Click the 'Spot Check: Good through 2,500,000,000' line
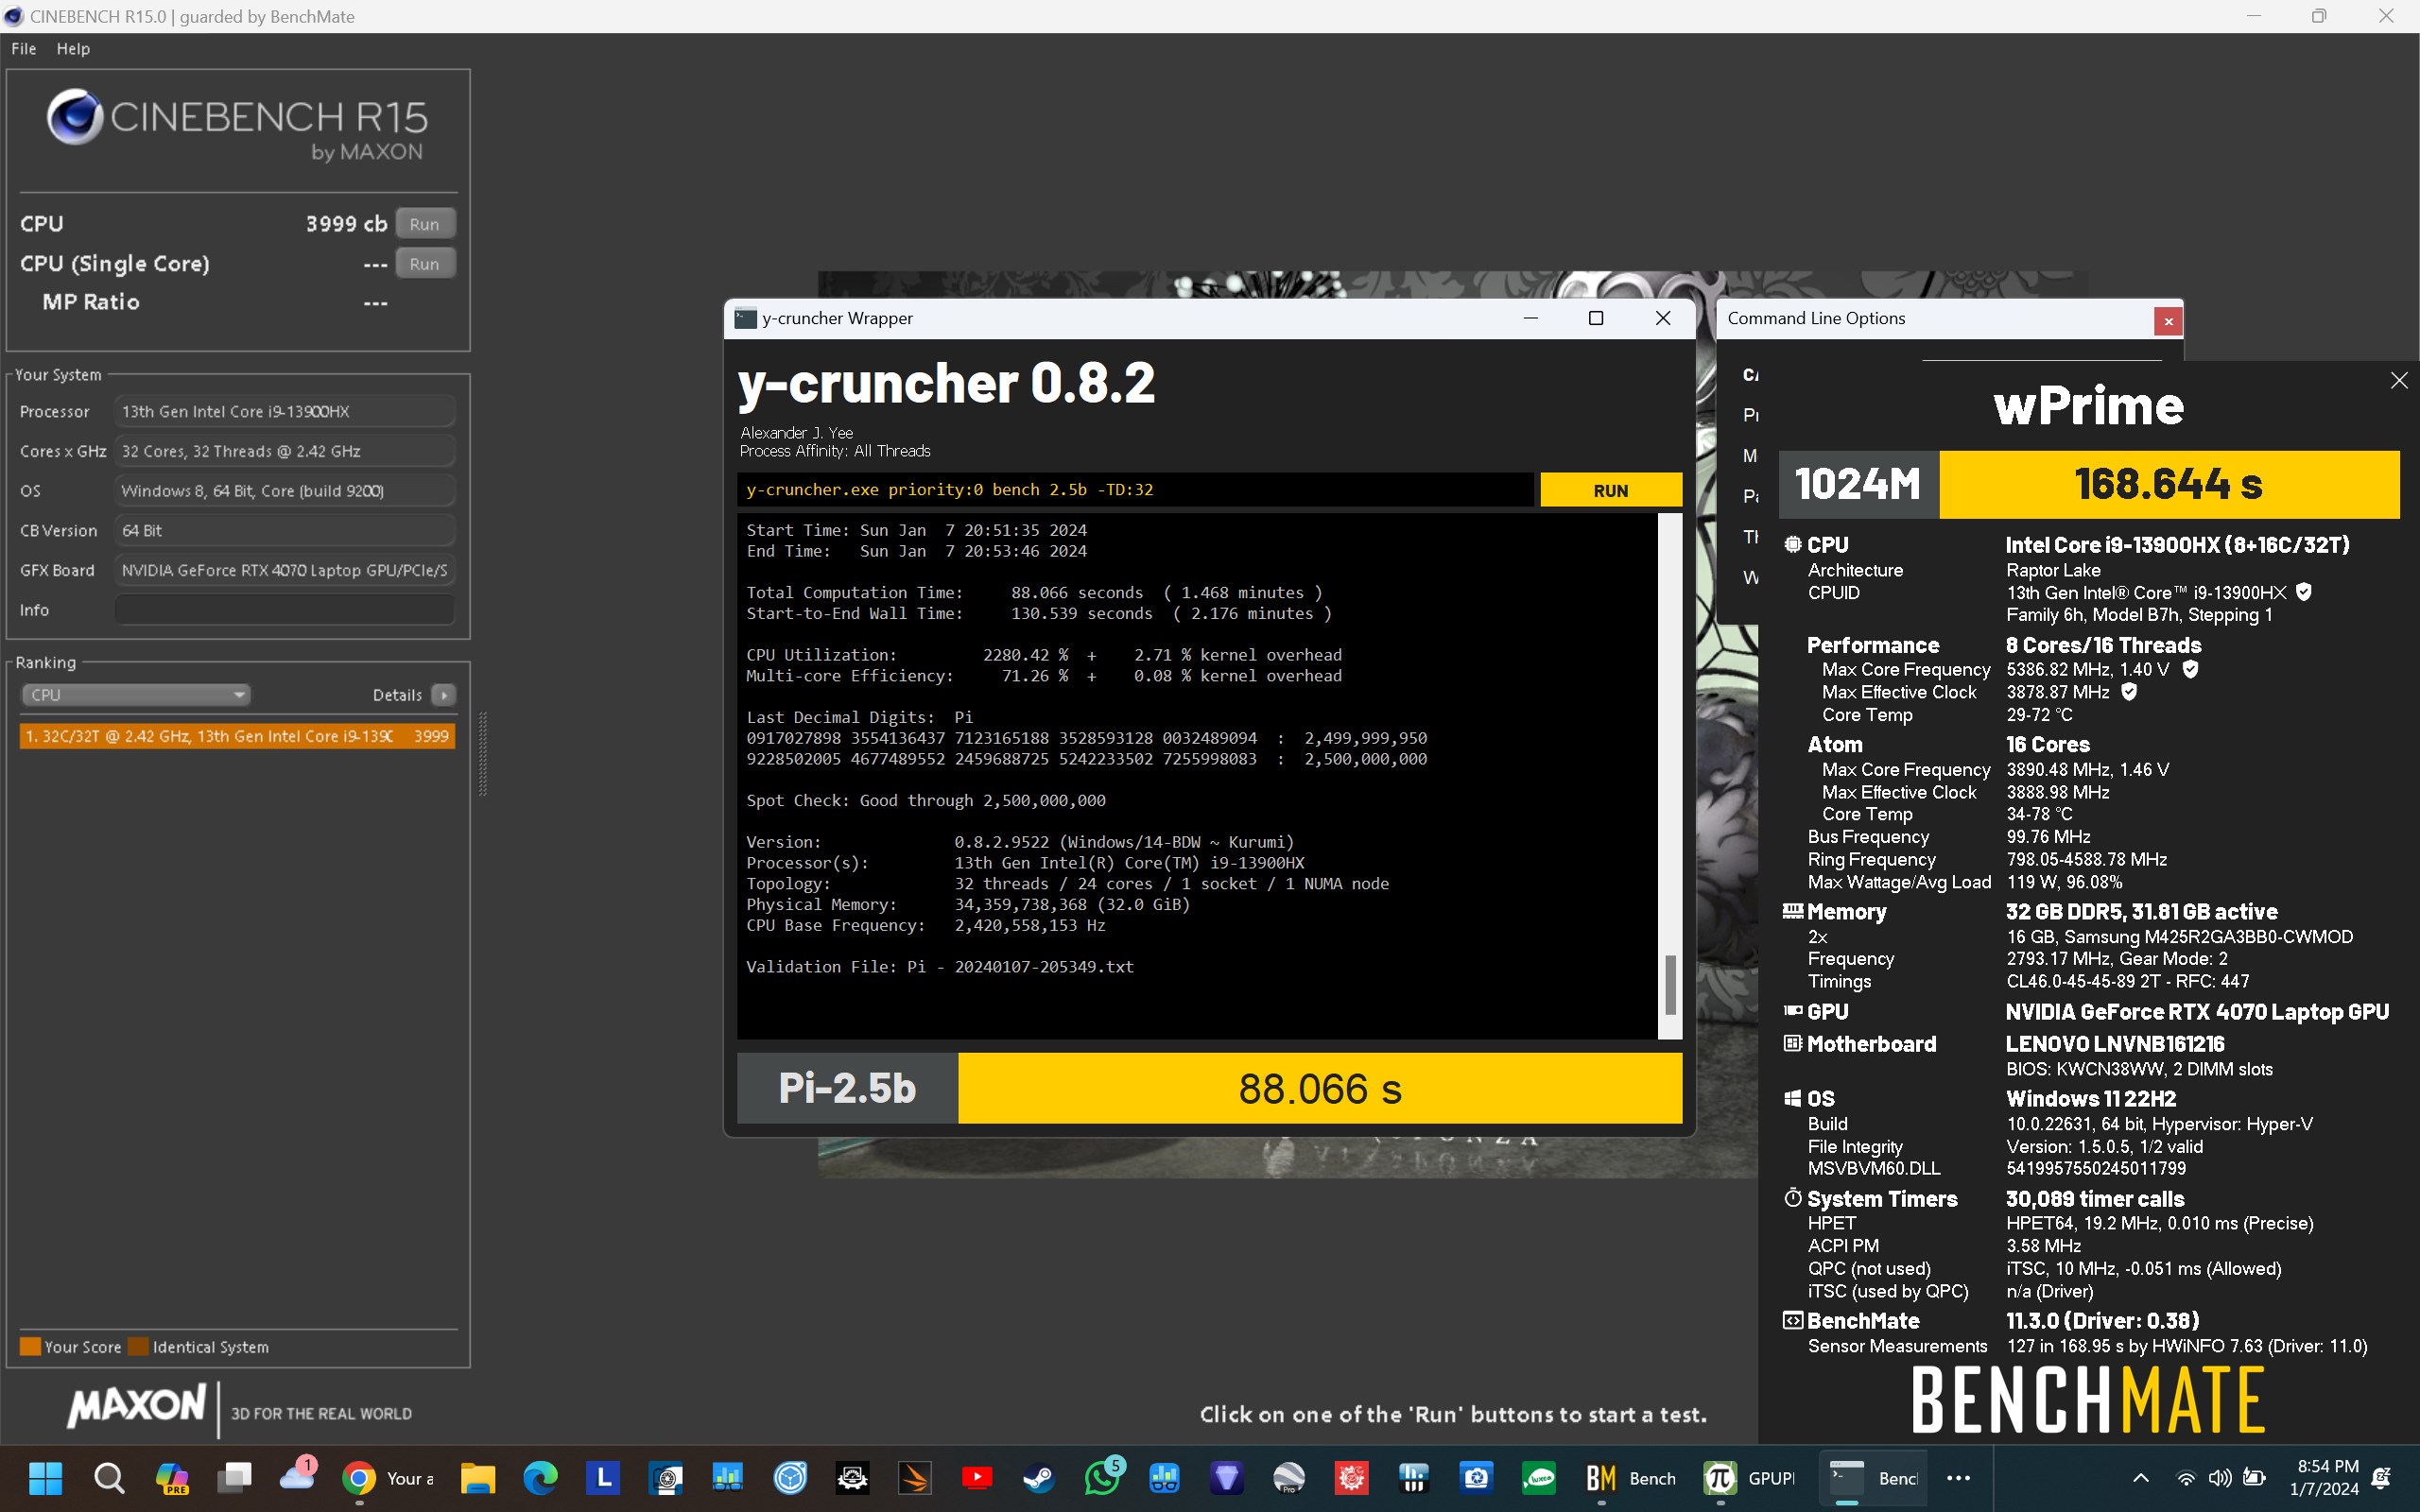 926,801
